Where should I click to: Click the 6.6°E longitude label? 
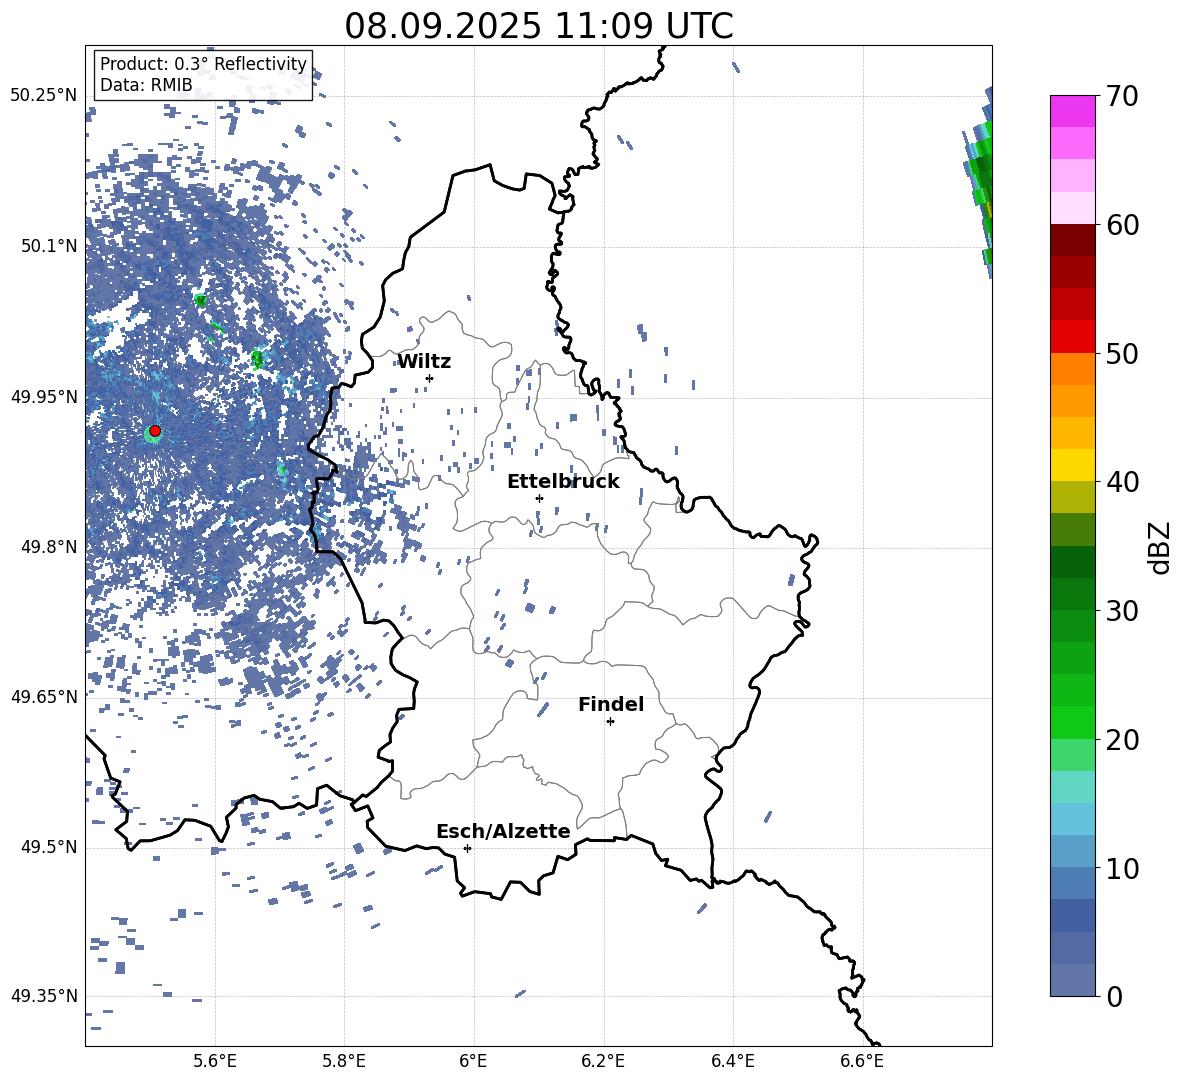pyautogui.click(x=862, y=1061)
